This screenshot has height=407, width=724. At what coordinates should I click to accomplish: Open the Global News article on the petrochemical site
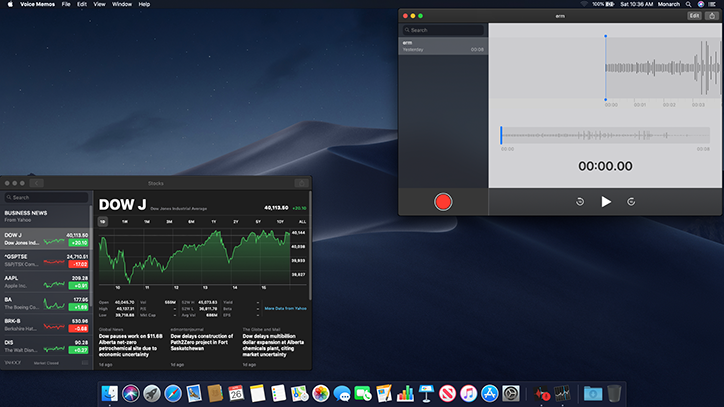pyautogui.click(x=131, y=346)
